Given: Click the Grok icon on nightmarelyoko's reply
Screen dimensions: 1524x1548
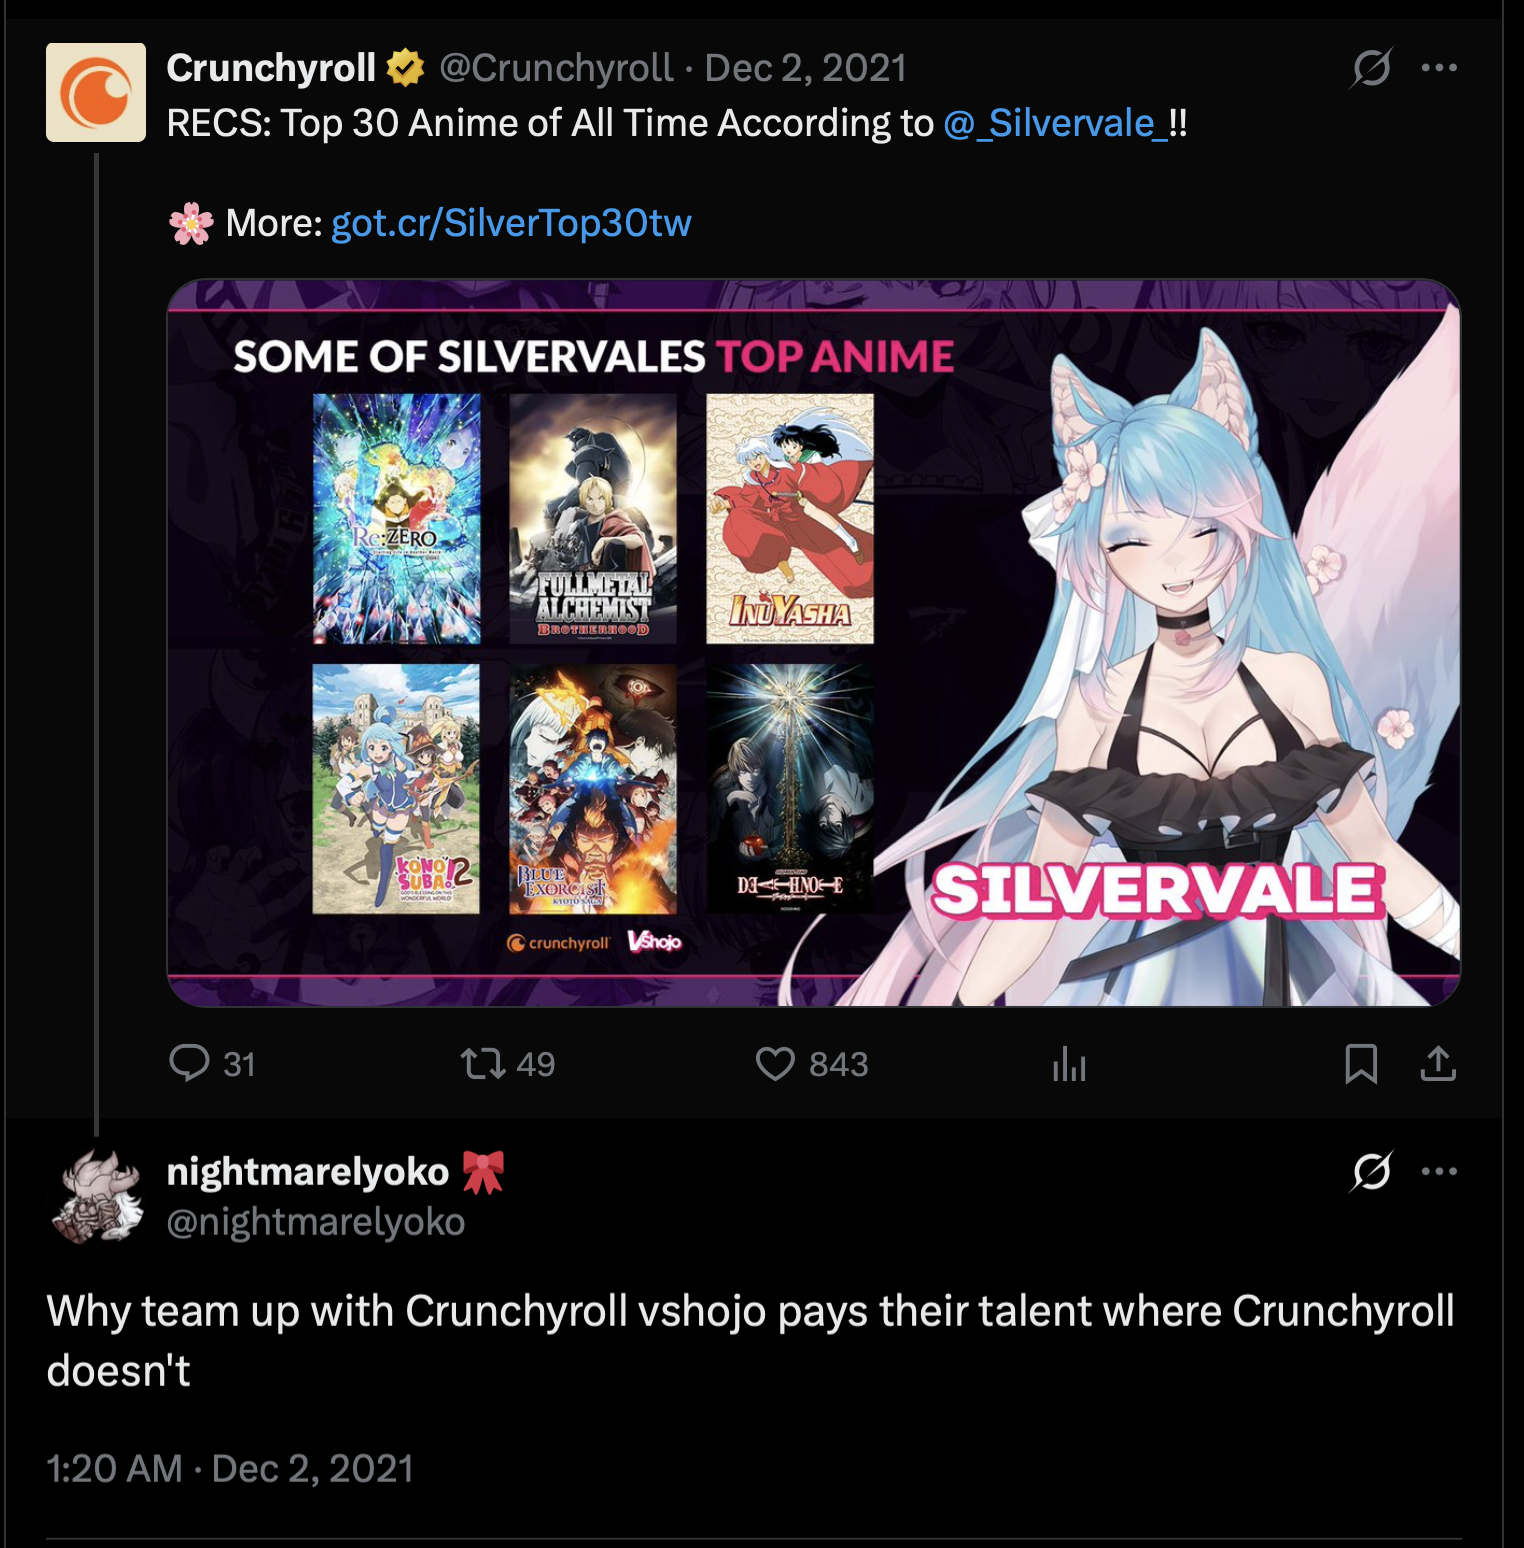Looking at the screenshot, I should (1371, 1171).
